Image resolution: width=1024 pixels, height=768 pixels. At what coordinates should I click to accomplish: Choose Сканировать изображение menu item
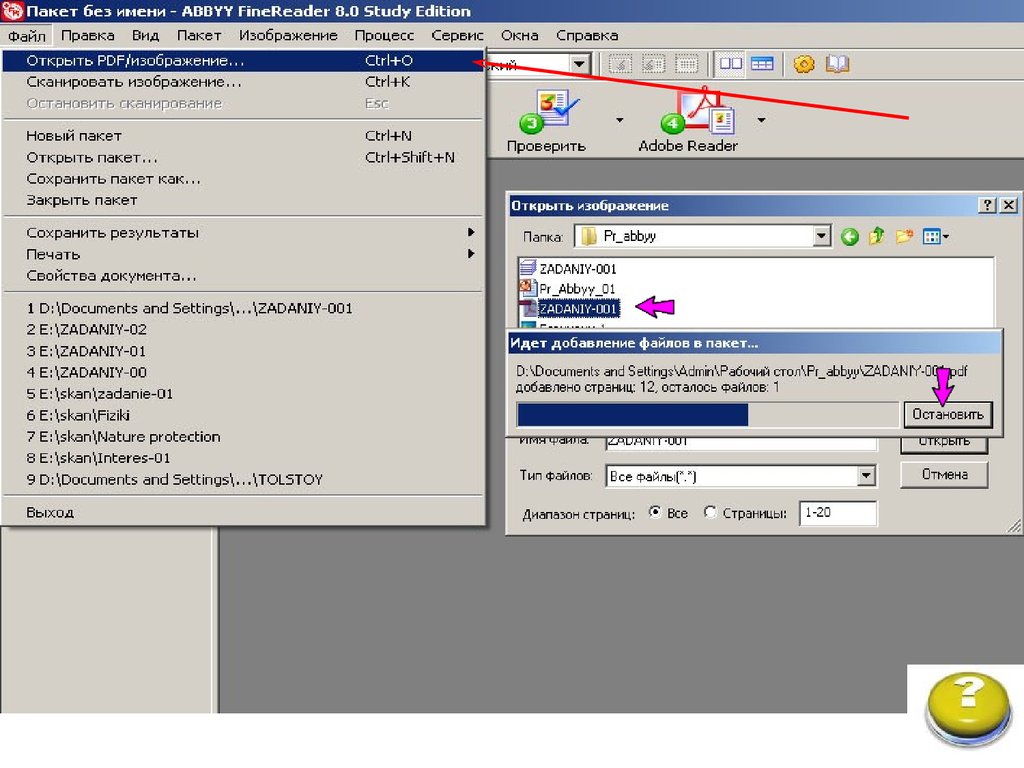coord(242,82)
